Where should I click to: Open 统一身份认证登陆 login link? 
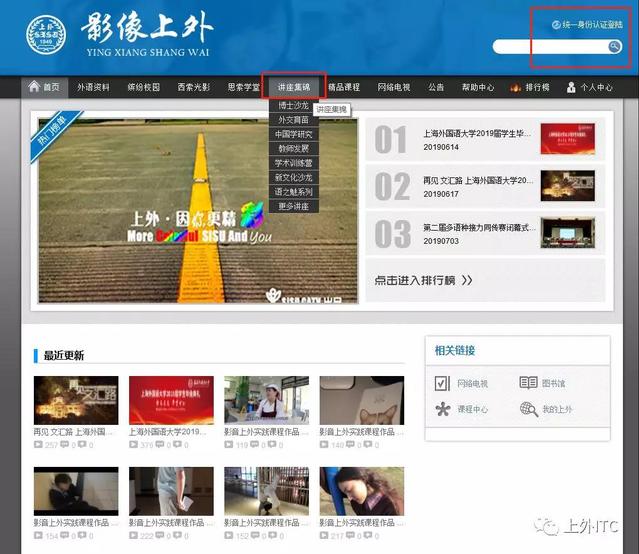[592, 25]
